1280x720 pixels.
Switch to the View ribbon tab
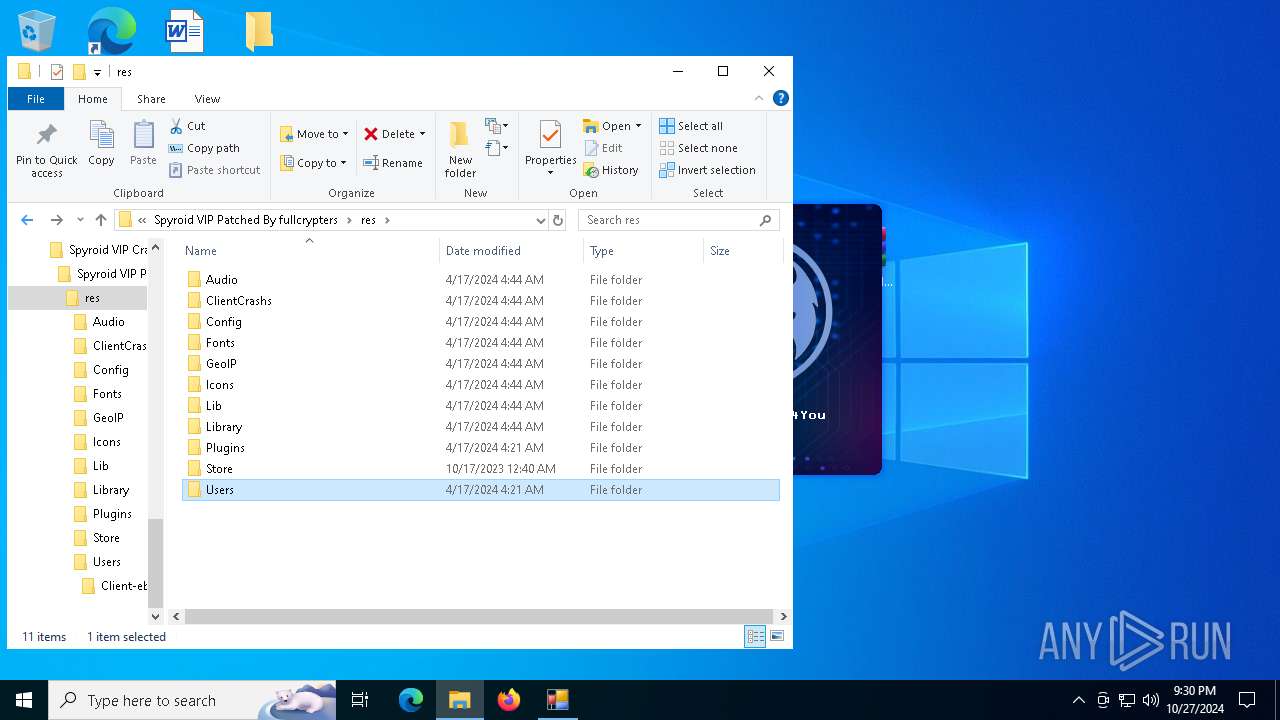tap(207, 99)
